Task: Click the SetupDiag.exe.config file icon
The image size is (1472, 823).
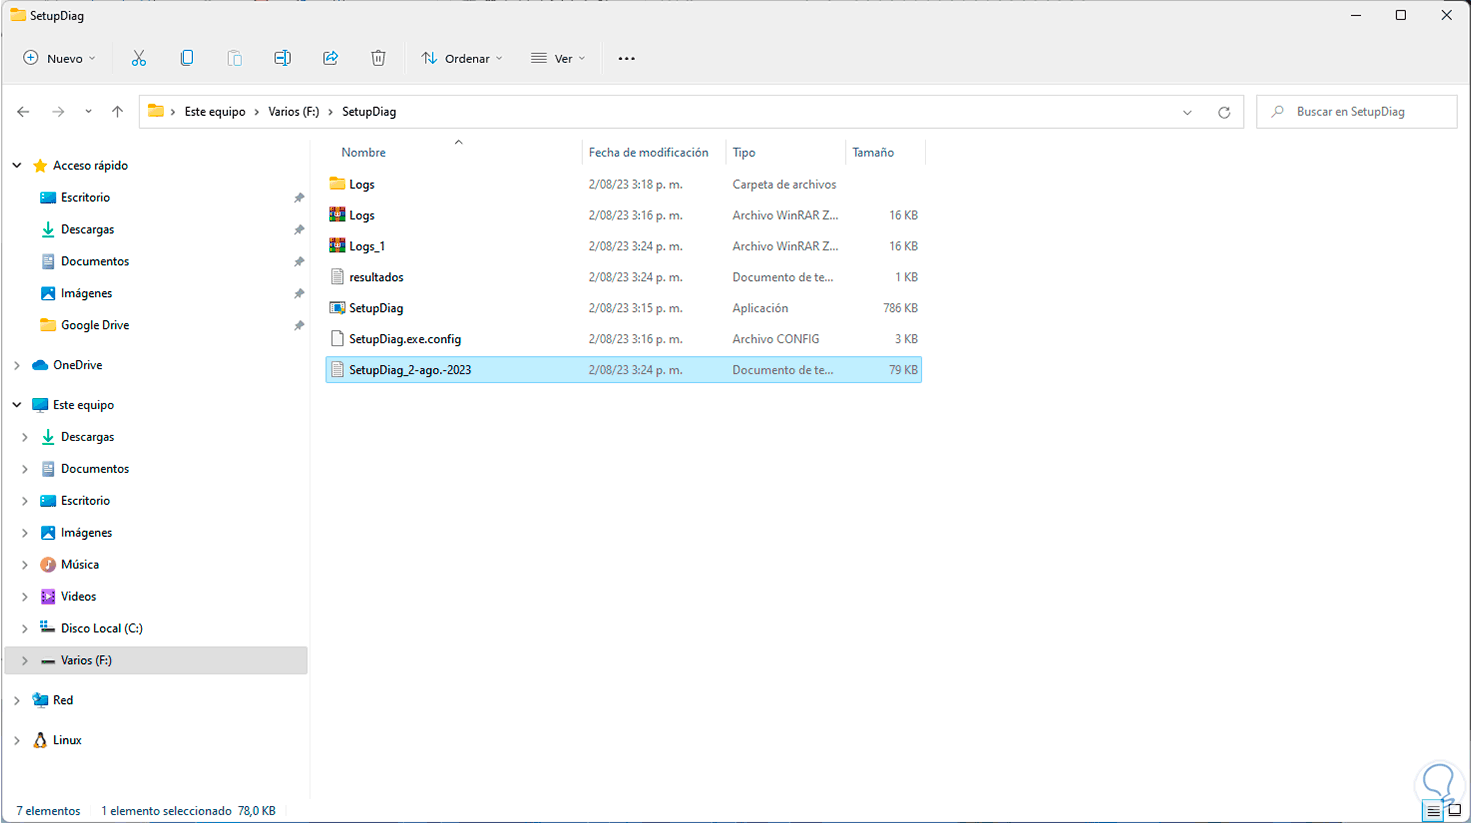Action: pyautogui.click(x=337, y=339)
